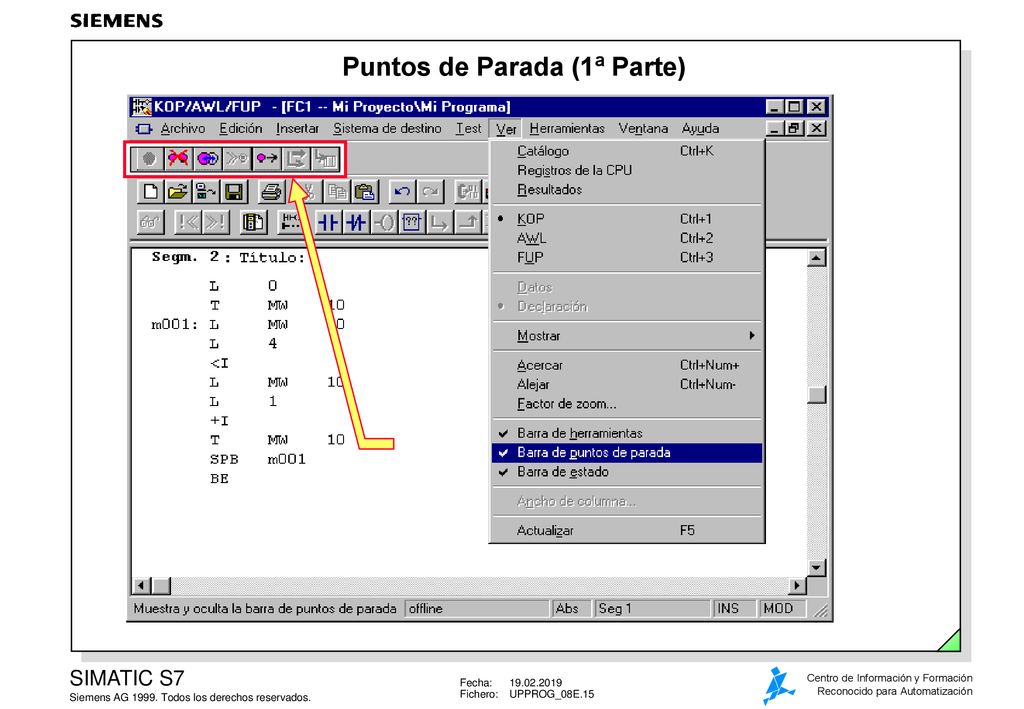
Task: Toggle the Breakpoints Active icon
Action: coord(207,159)
